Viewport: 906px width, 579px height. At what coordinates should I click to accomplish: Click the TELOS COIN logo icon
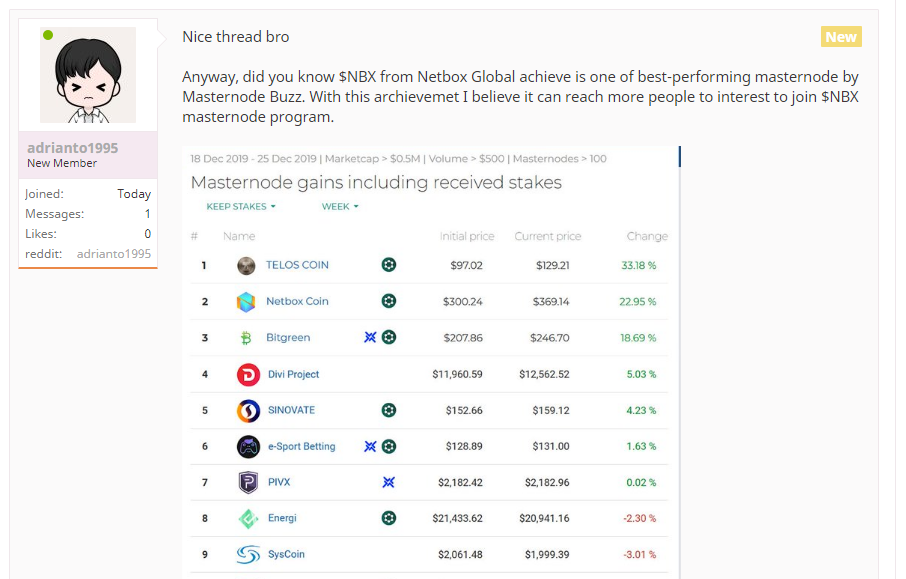coord(246,266)
